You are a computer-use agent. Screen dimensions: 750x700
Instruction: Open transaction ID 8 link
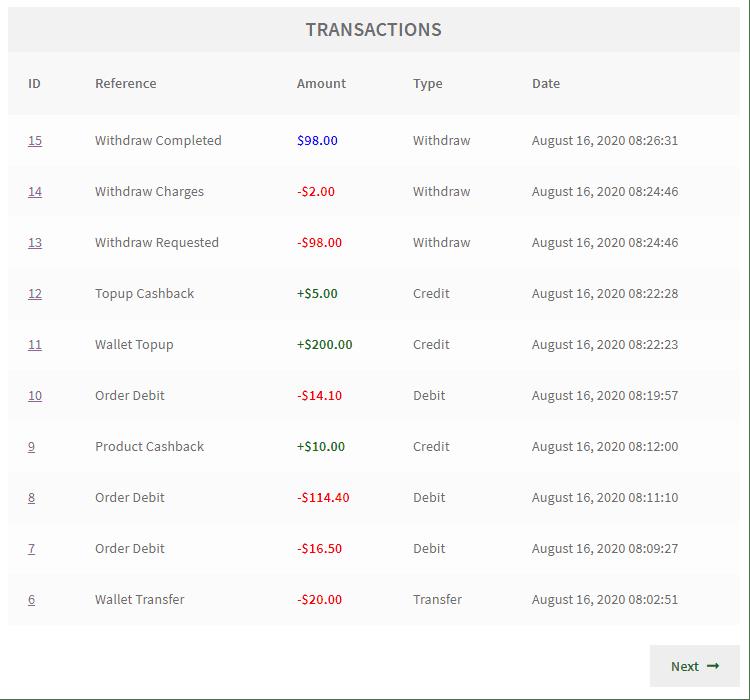pos(32,498)
